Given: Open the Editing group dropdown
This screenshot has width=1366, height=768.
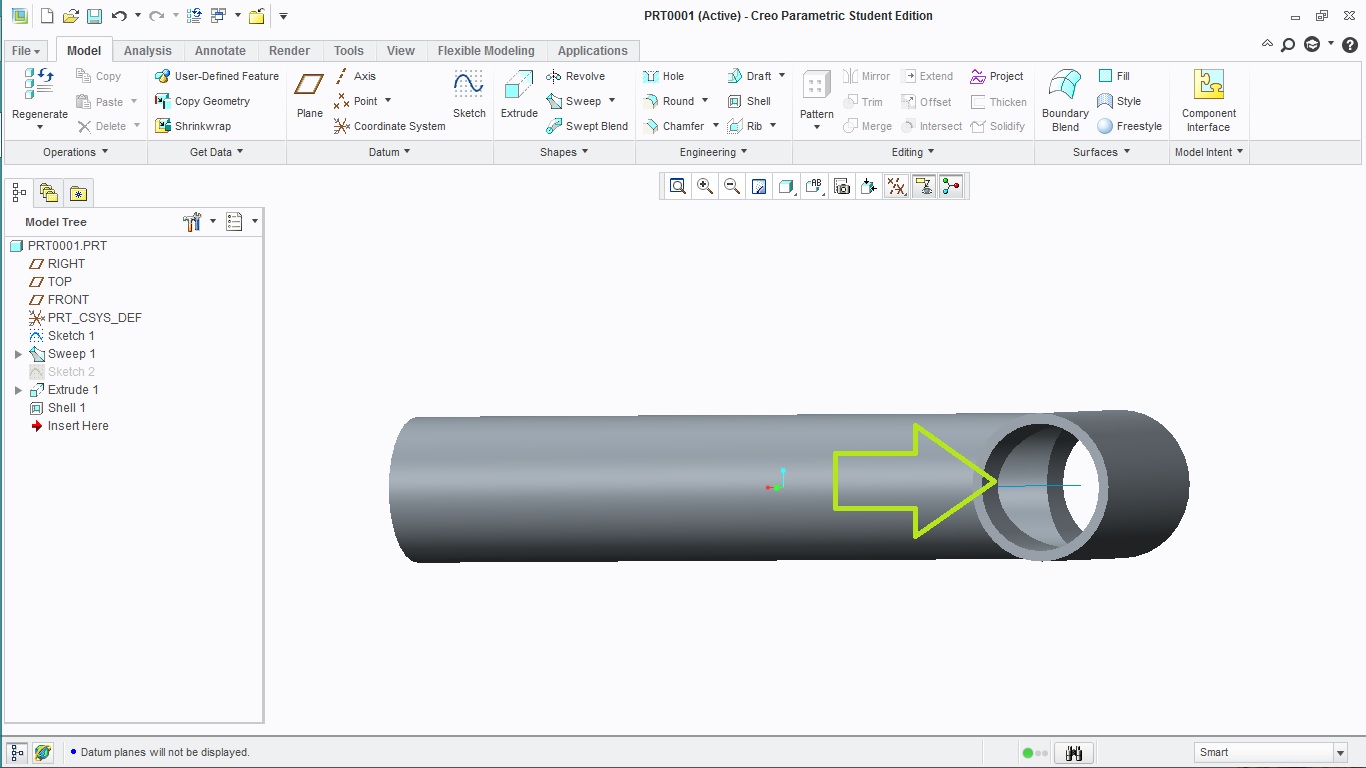Looking at the screenshot, I should coord(914,152).
